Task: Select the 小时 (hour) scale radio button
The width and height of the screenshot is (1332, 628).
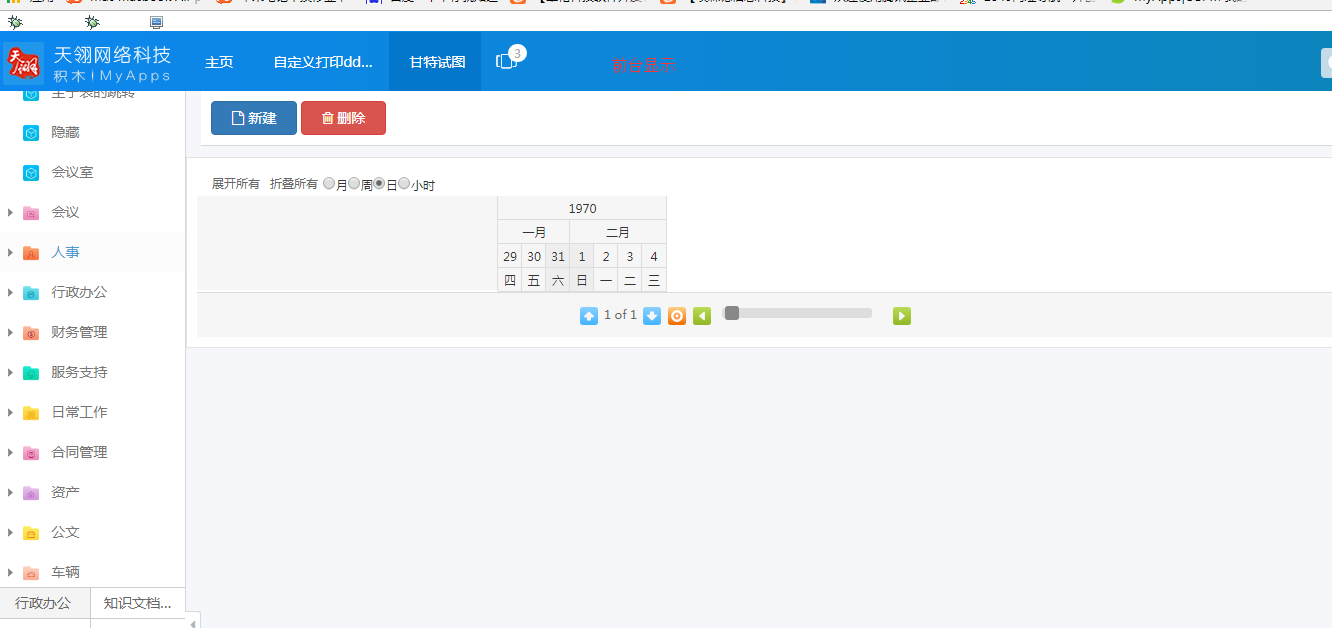Action: coord(404,183)
